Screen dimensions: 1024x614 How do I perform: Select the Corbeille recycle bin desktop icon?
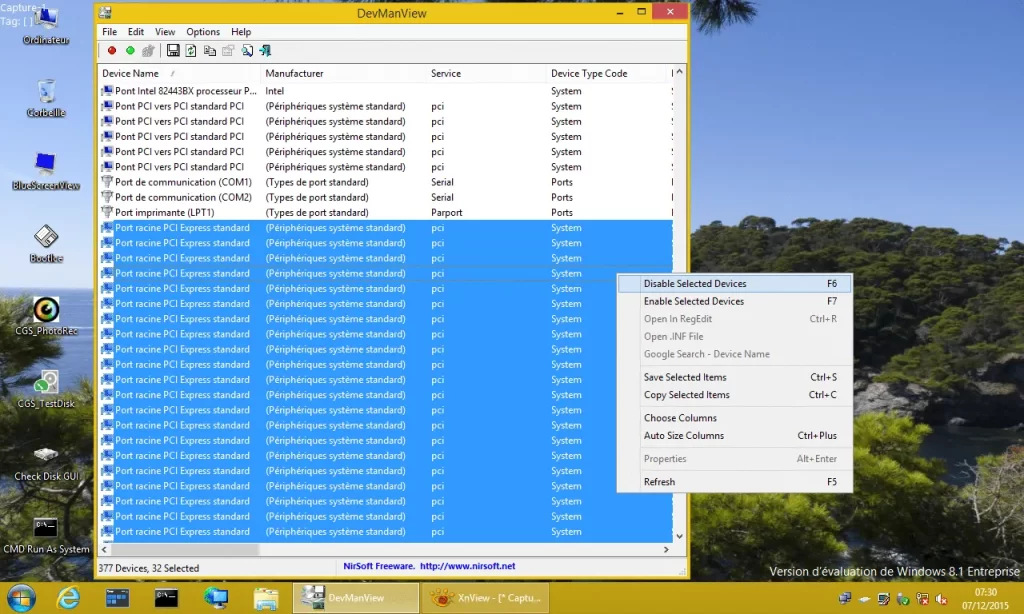coord(46,98)
